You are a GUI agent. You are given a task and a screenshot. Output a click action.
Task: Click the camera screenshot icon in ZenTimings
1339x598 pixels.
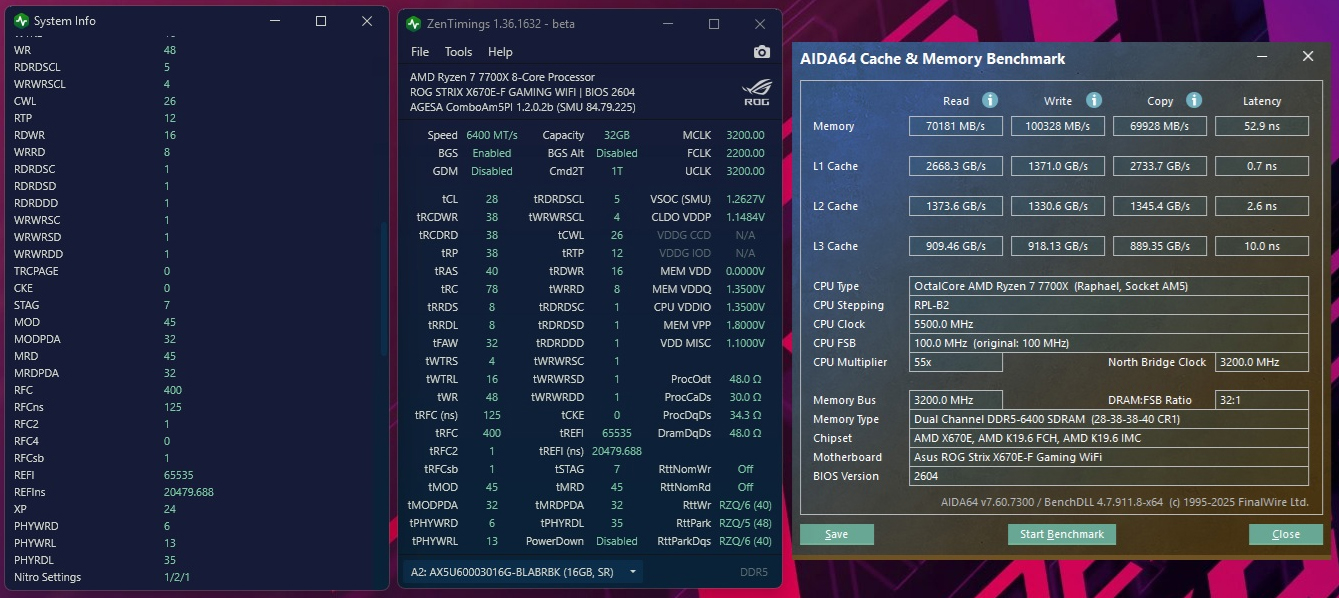[x=762, y=52]
